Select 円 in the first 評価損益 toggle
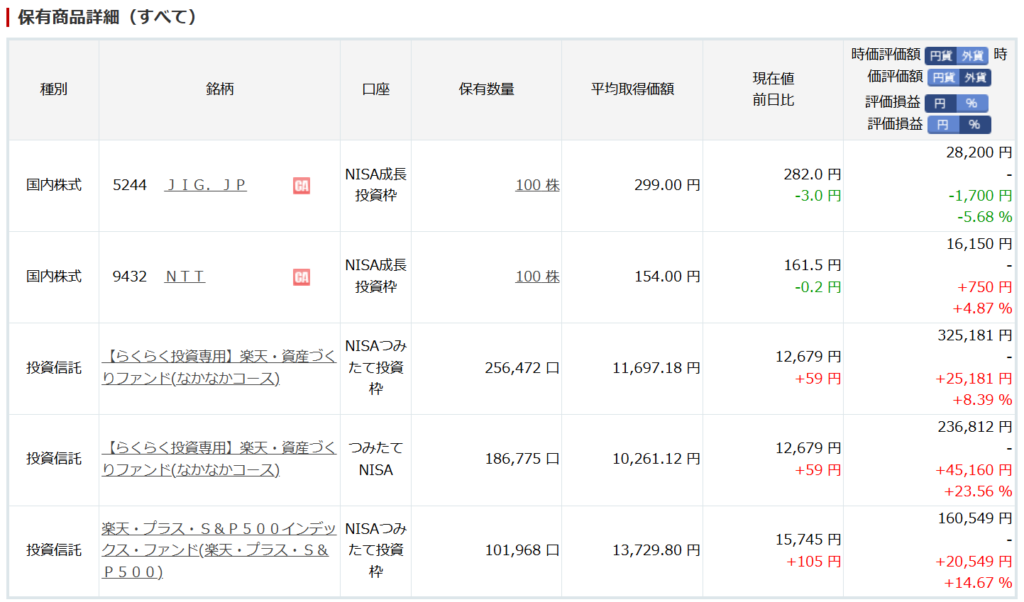This screenshot has height=602, width=1024. [940, 103]
